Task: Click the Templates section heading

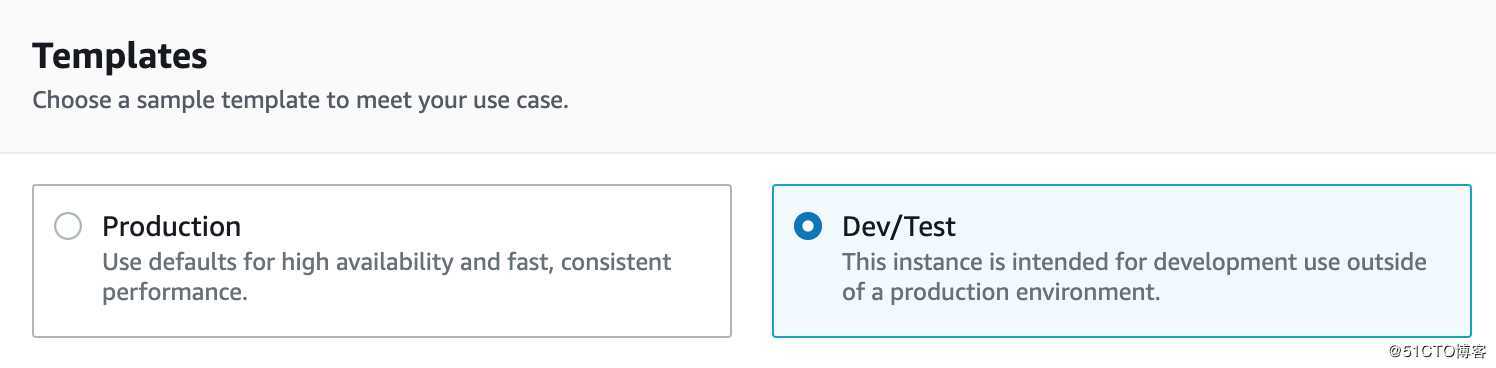Action: pyautogui.click(x=120, y=56)
